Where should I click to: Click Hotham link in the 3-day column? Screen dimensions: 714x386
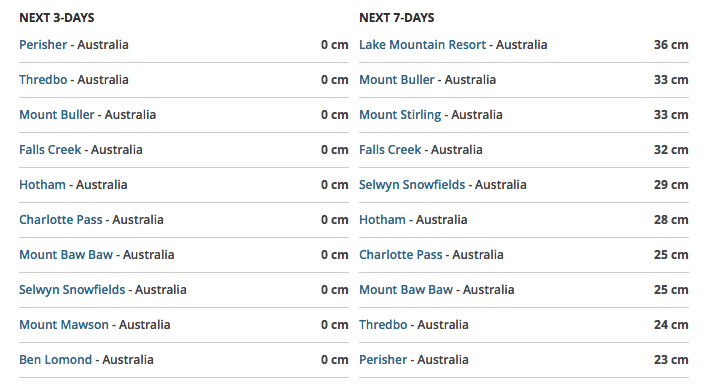point(42,185)
